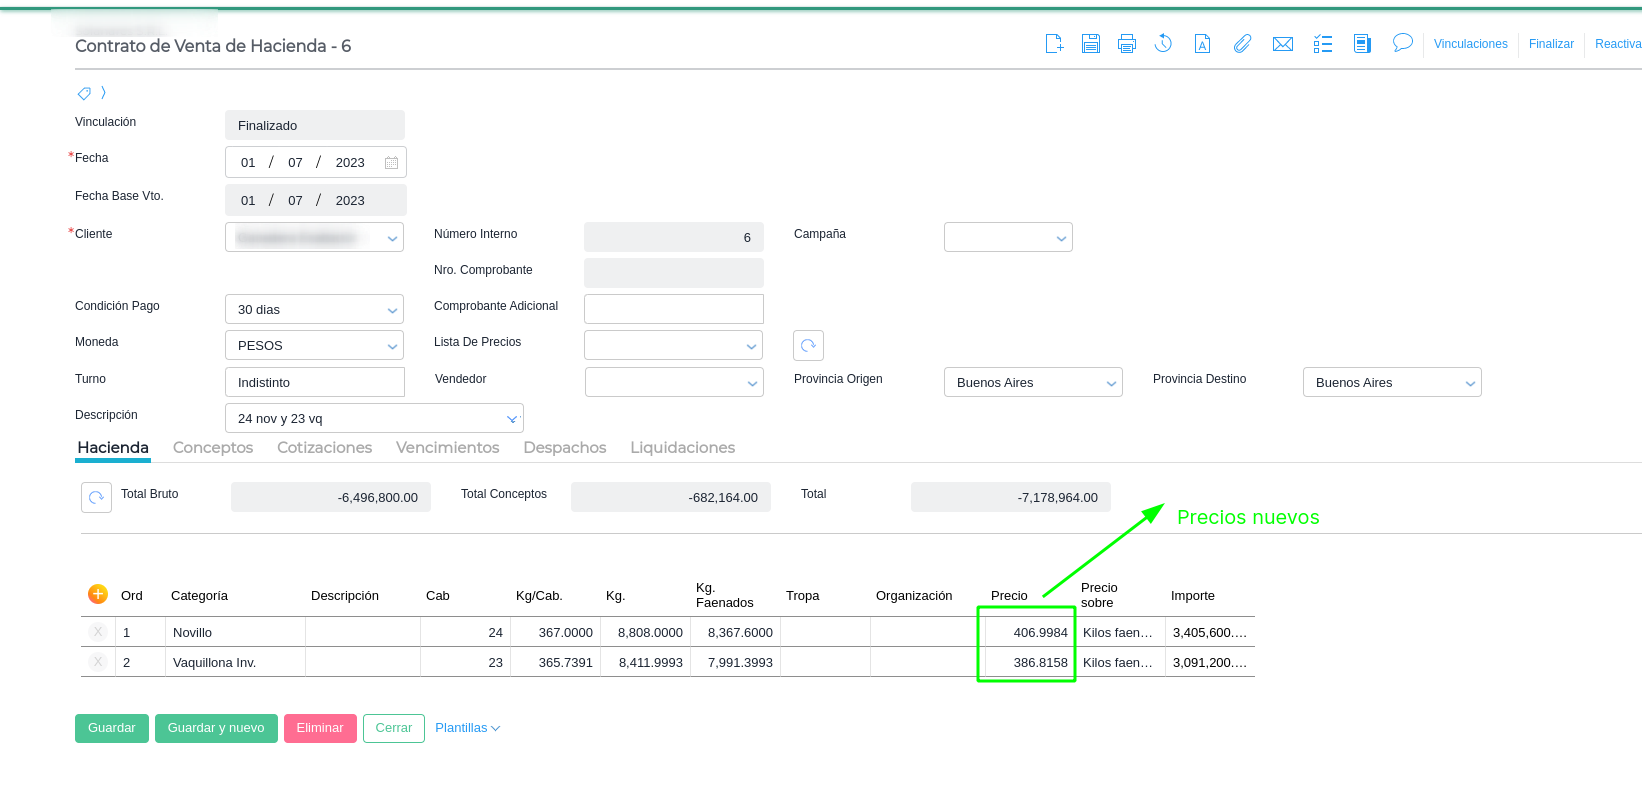Click the refresh icon beside Total Bruto
Screen dimensions: 1642x805
(96, 497)
